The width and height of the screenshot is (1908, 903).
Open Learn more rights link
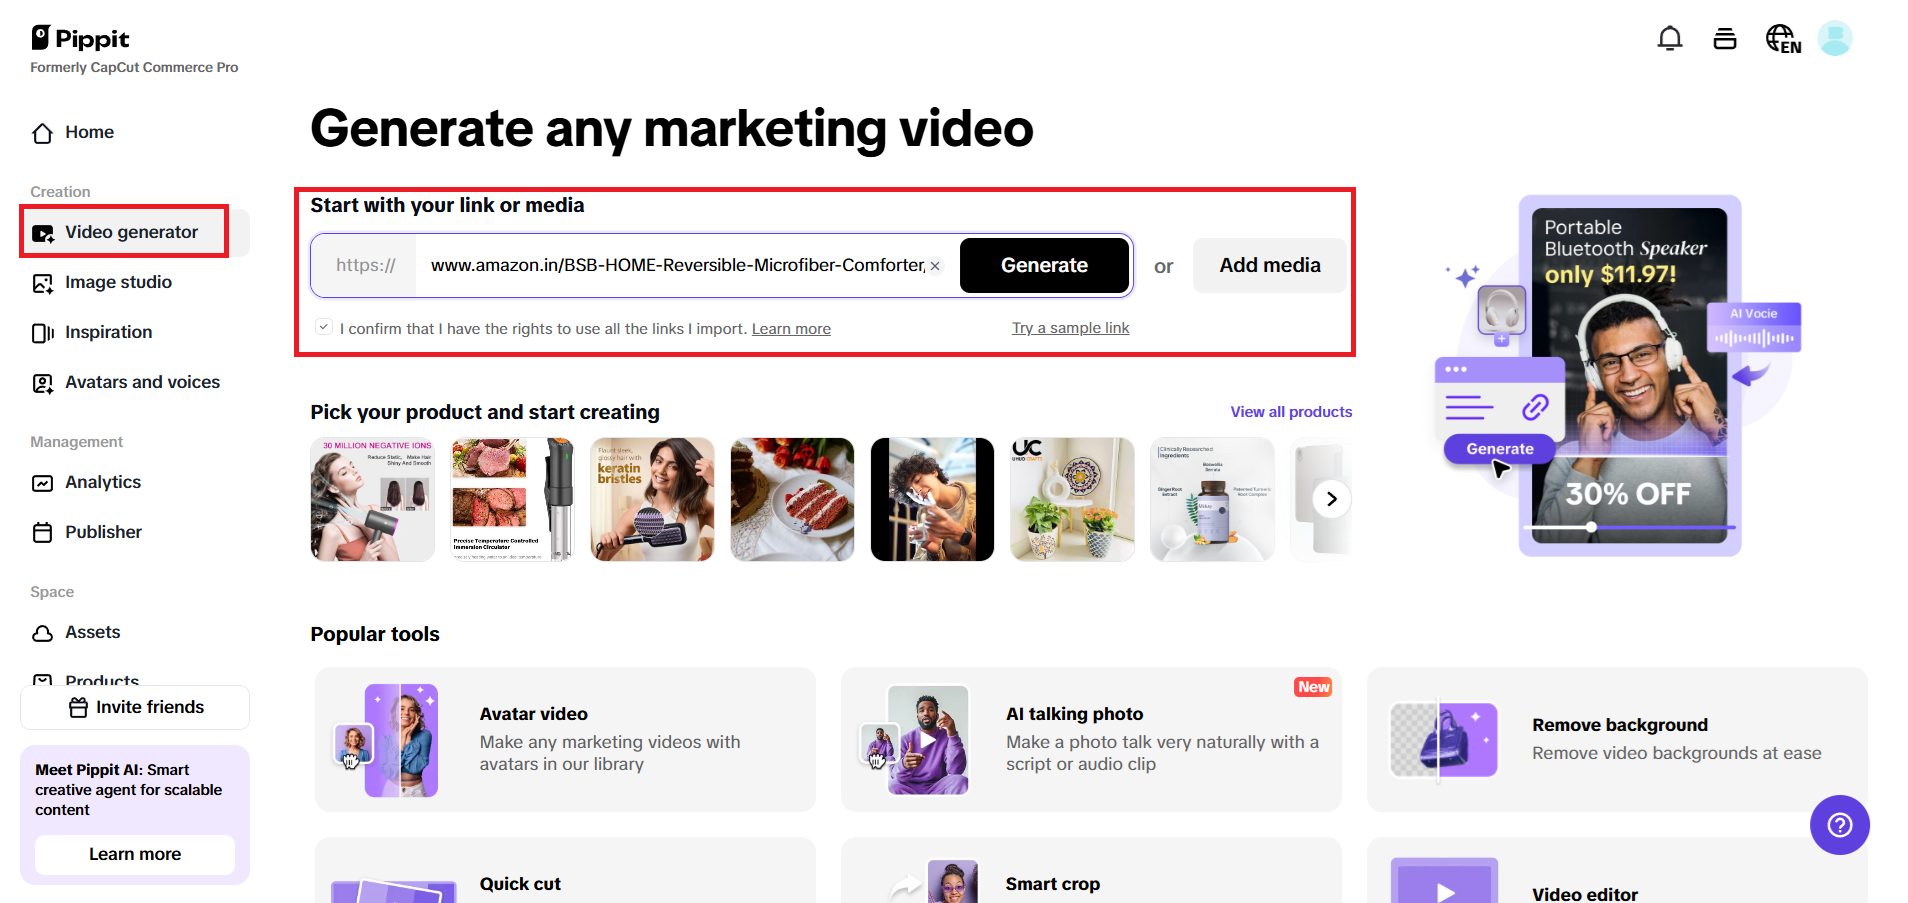coord(791,329)
